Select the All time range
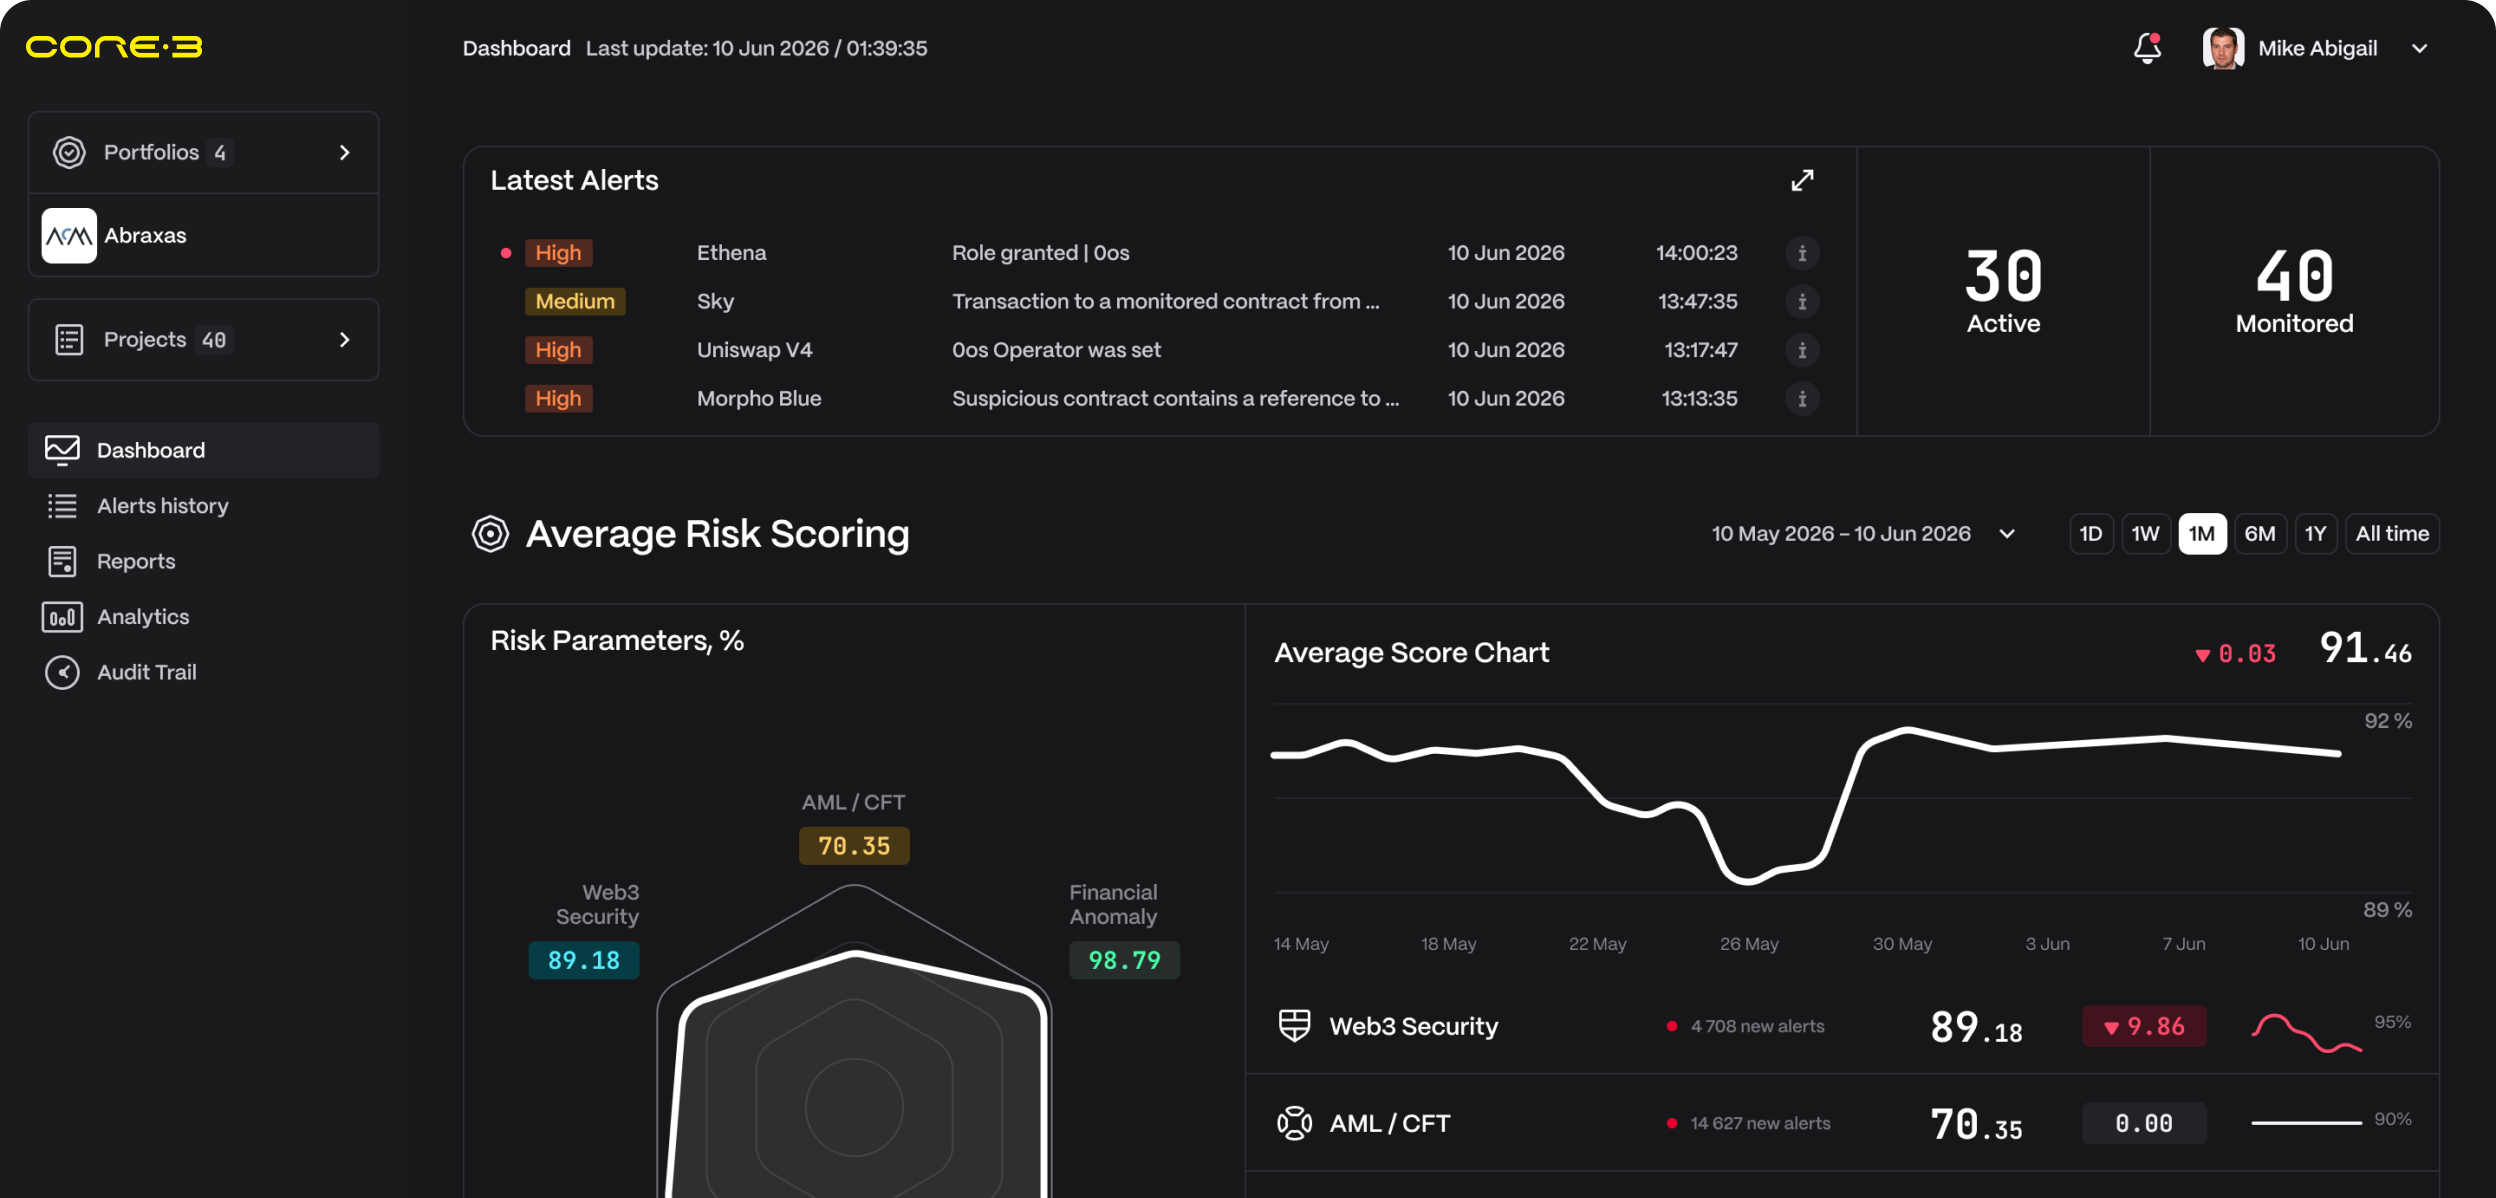The width and height of the screenshot is (2496, 1198). 2392,534
